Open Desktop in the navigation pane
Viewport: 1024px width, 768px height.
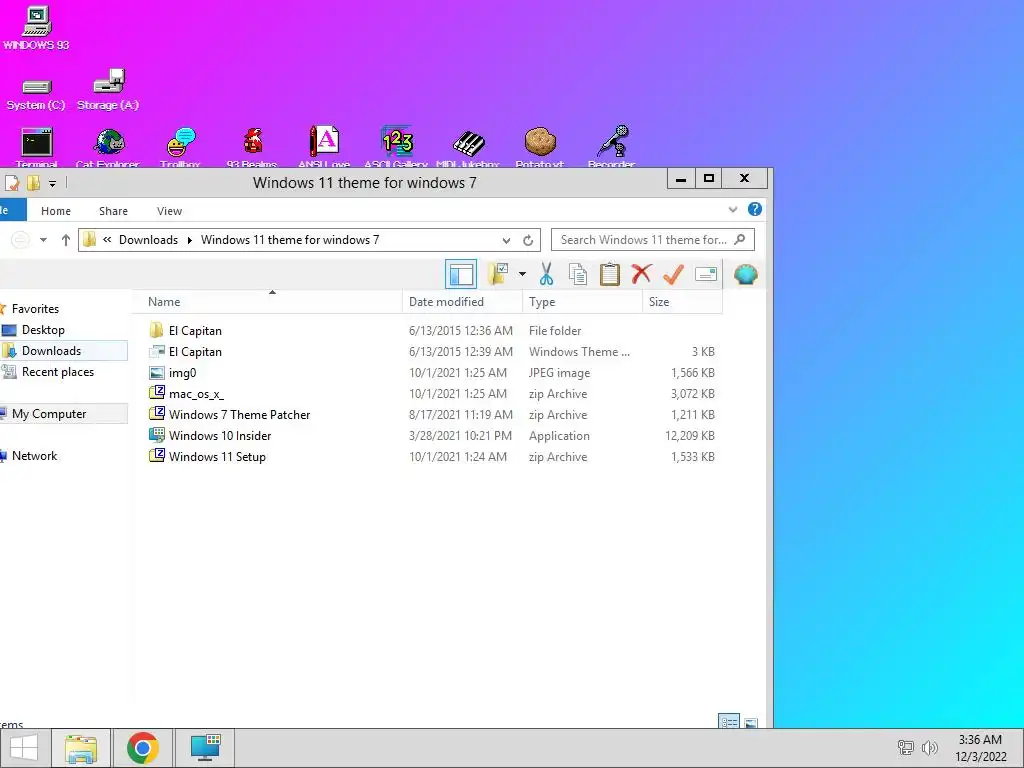click(x=43, y=330)
